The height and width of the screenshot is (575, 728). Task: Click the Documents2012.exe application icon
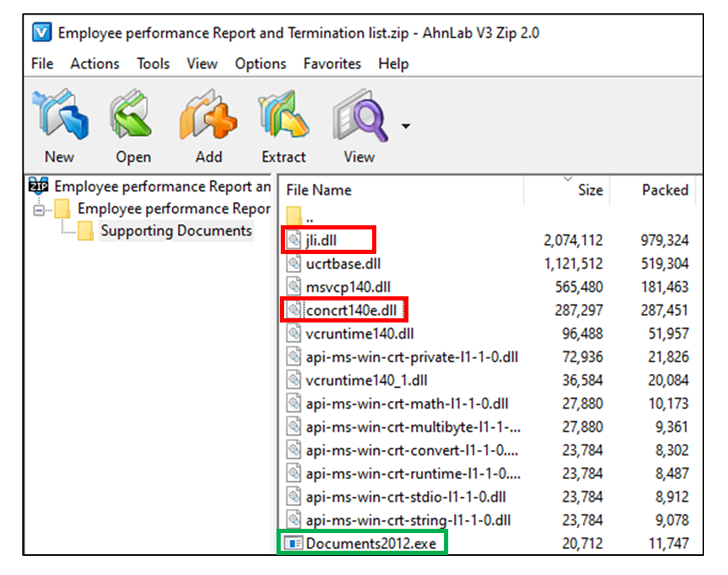[x=293, y=543]
